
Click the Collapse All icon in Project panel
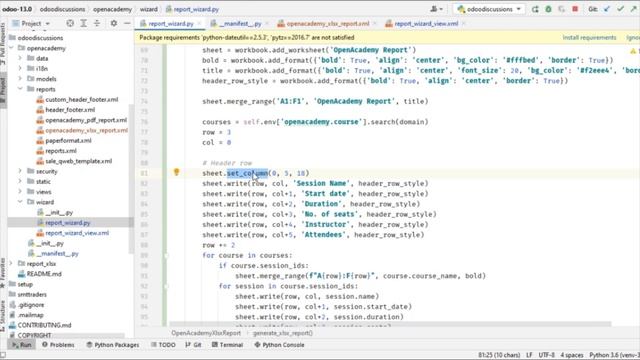[97, 24]
